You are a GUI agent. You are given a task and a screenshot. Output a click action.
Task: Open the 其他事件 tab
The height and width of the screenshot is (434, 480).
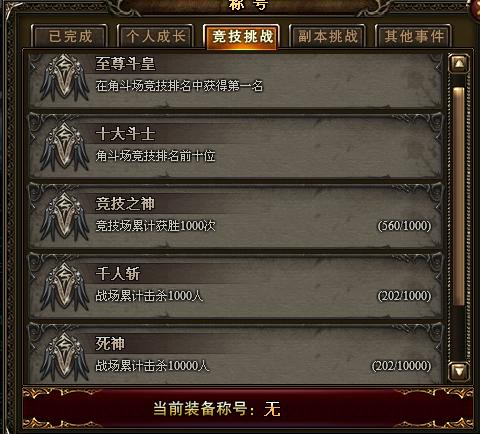(414, 36)
